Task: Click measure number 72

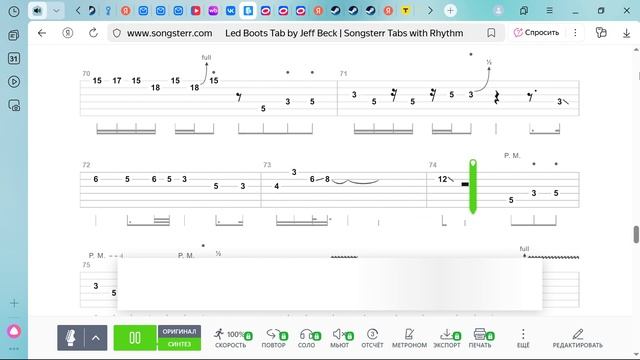Action: 86,165
